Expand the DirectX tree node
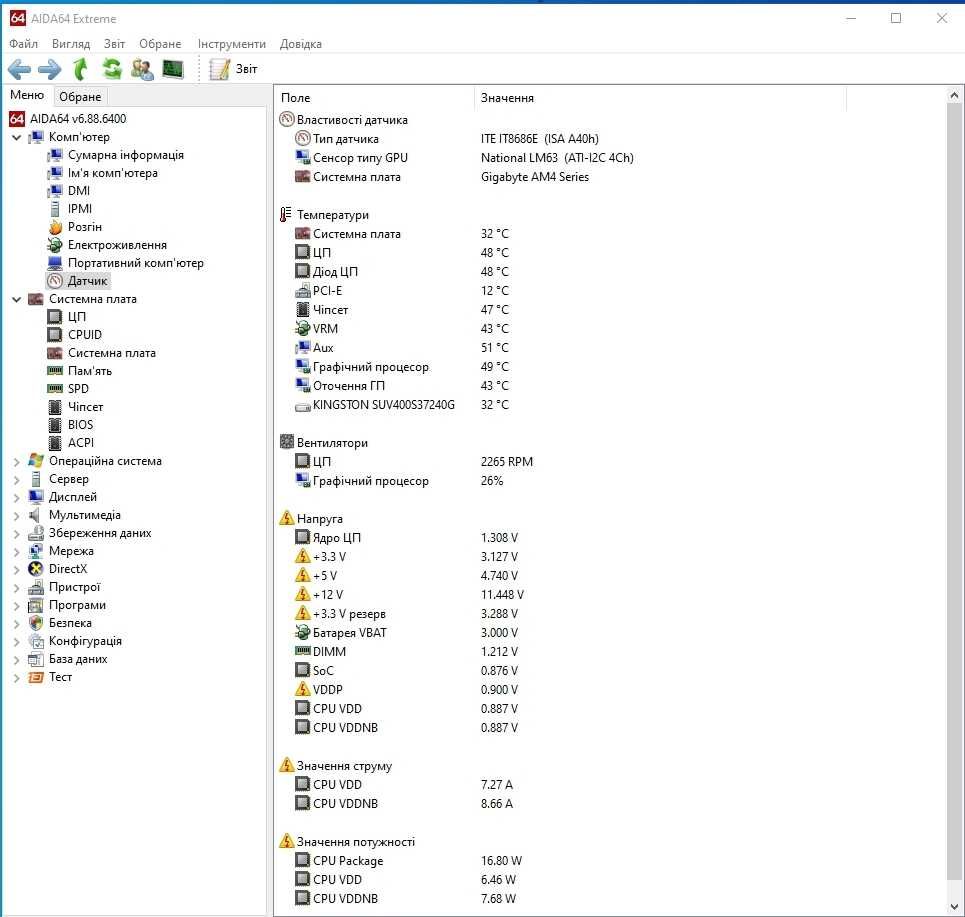 17,569
